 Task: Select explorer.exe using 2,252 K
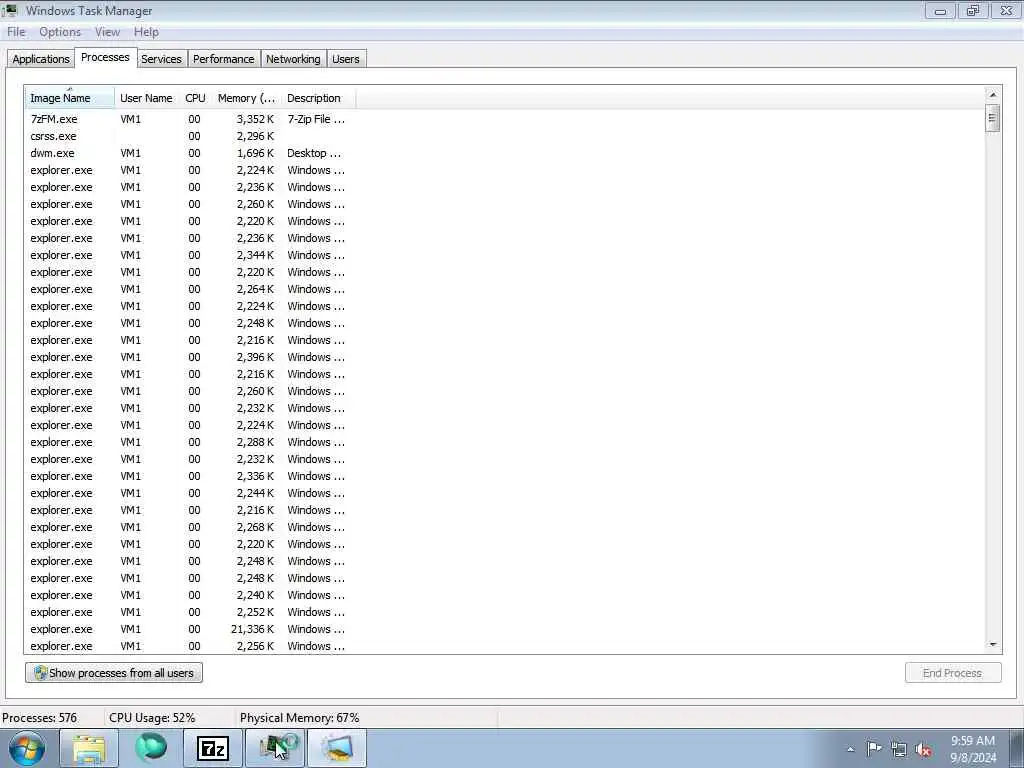click(188, 612)
